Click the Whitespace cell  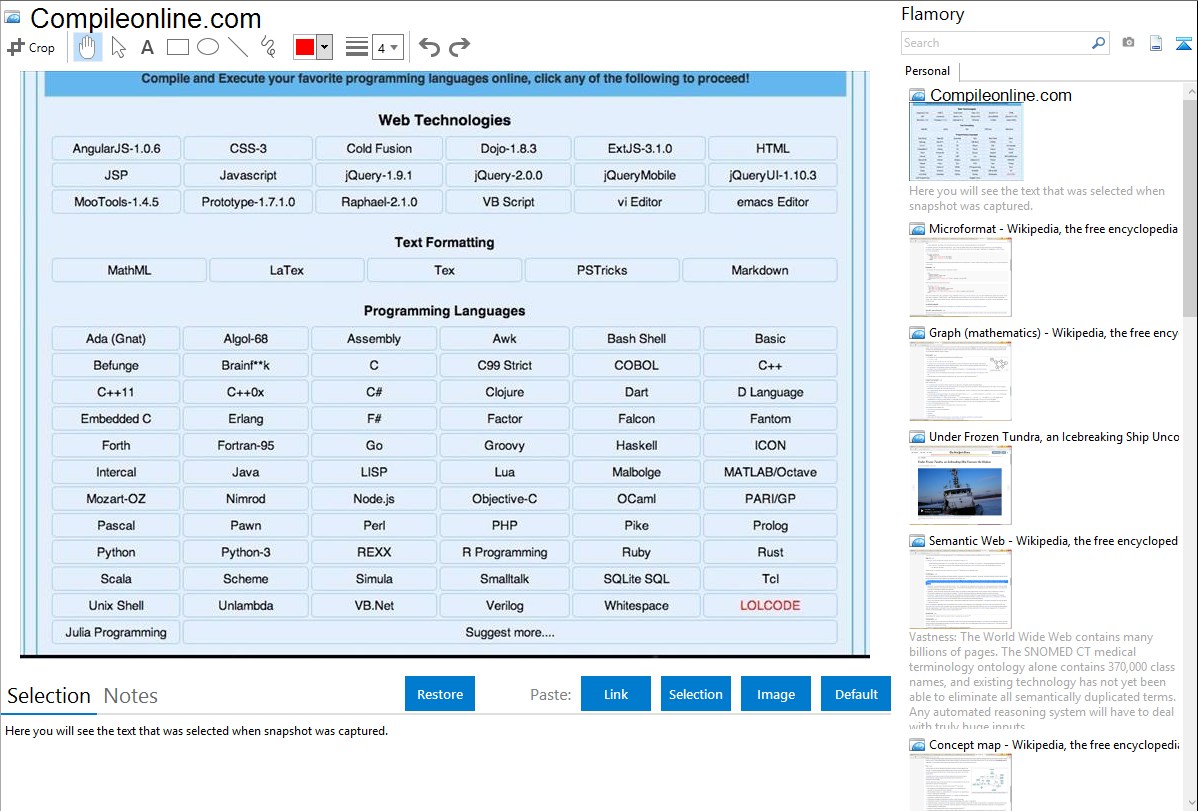636,605
